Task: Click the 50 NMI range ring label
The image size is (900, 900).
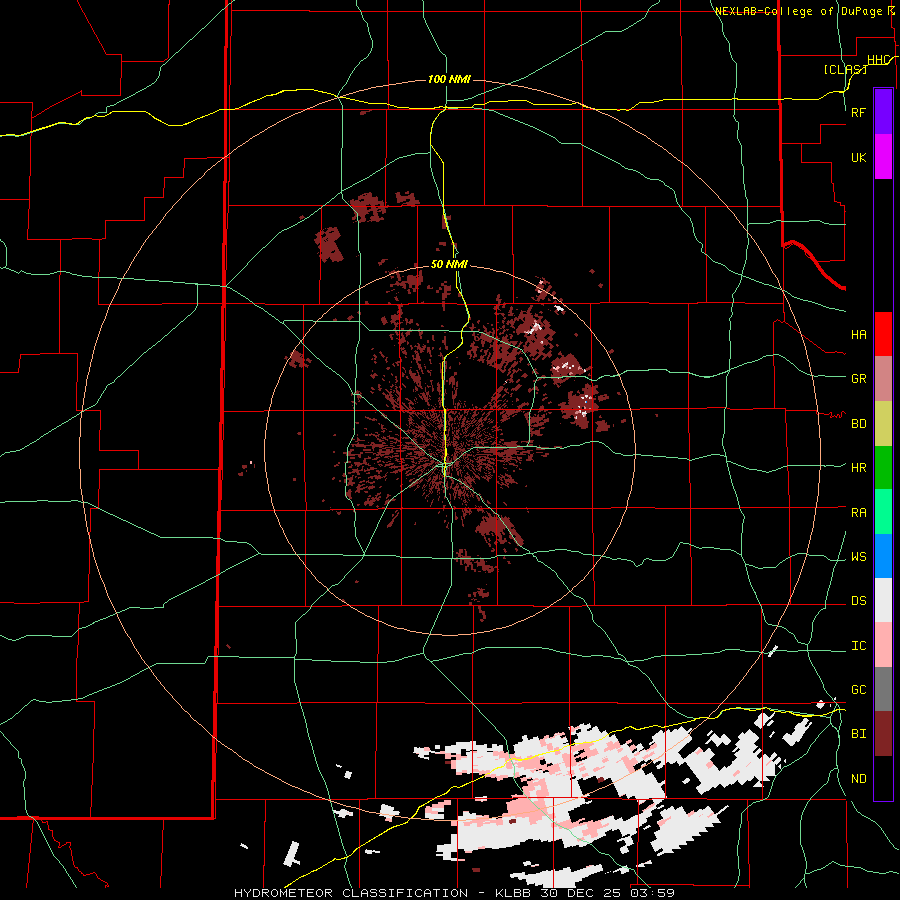Action: pos(449,264)
